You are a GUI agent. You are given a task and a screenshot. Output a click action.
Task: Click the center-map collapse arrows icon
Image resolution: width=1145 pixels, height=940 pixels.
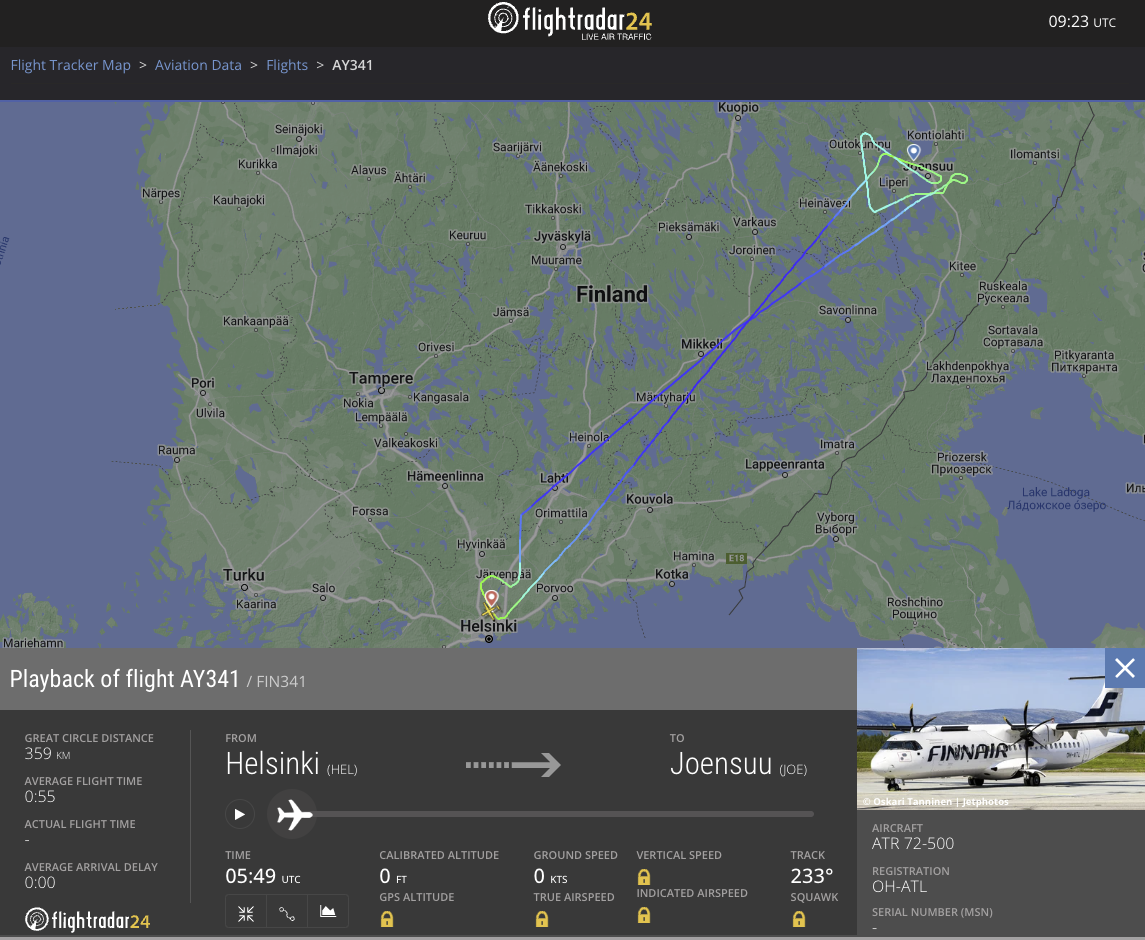click(x=246, y=913)
